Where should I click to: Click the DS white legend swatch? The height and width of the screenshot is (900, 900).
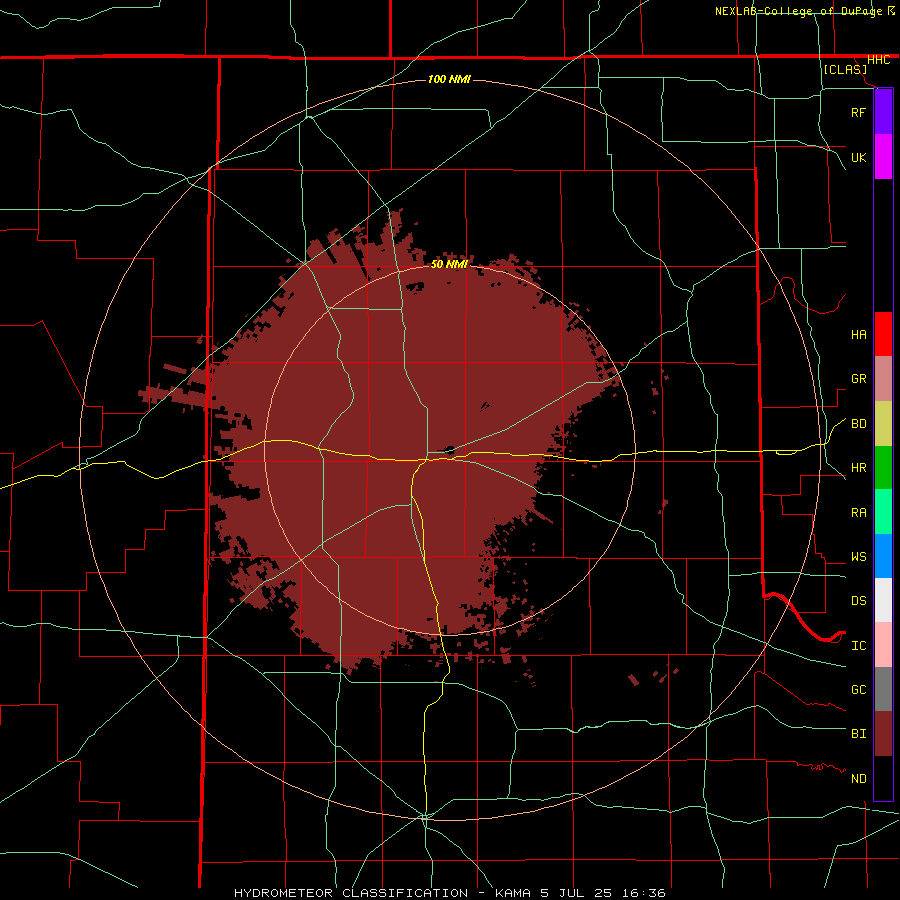click(x=883, y=600)
